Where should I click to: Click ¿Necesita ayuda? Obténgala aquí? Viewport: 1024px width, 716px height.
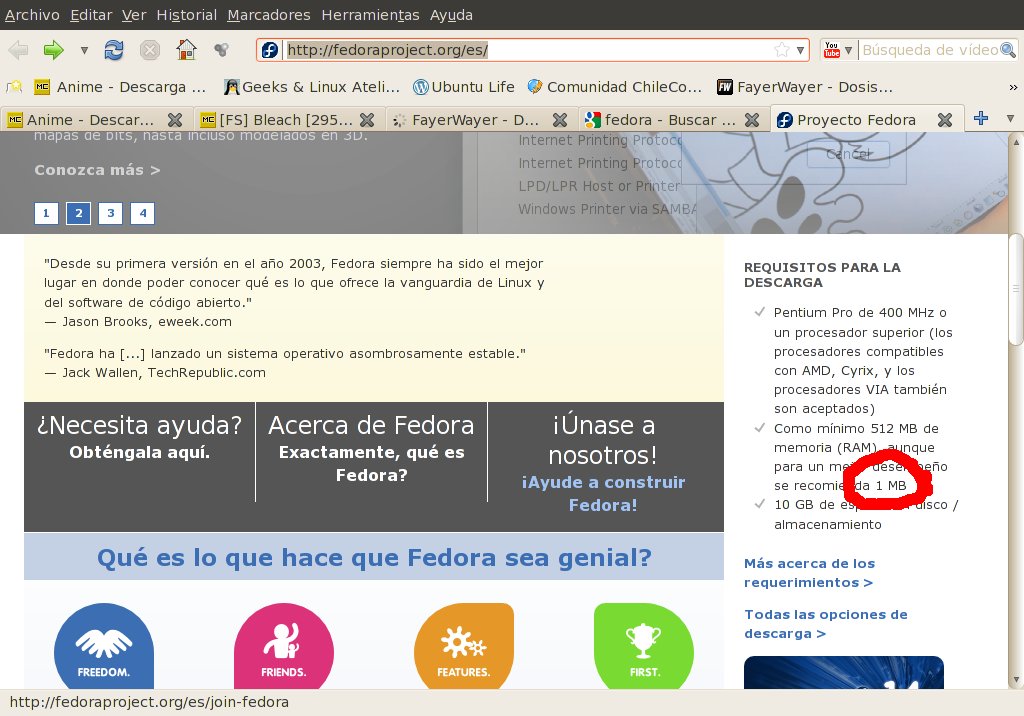pyautogui.click(x=140, y=437)
